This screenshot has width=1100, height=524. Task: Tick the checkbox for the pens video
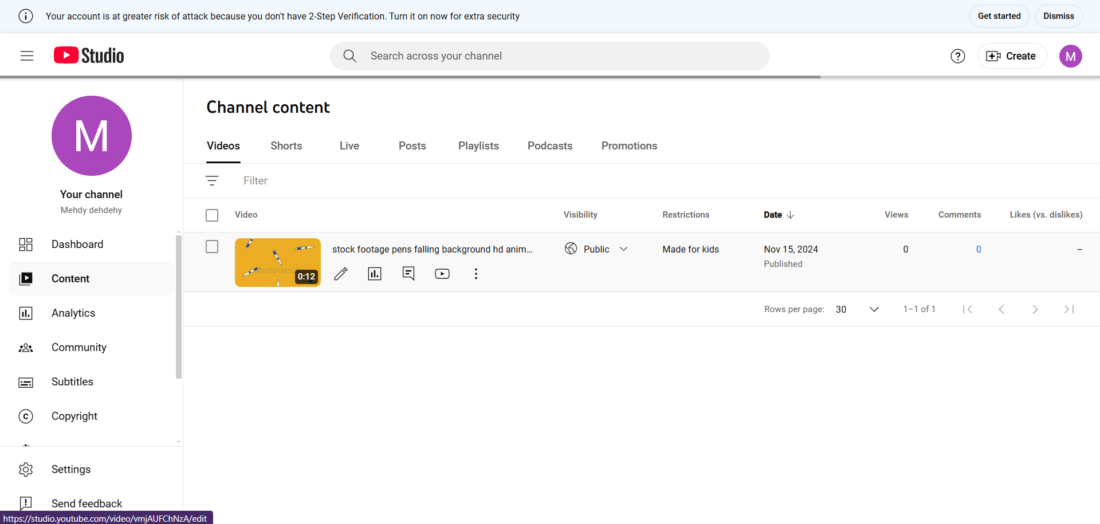click(x=212, y=247)
